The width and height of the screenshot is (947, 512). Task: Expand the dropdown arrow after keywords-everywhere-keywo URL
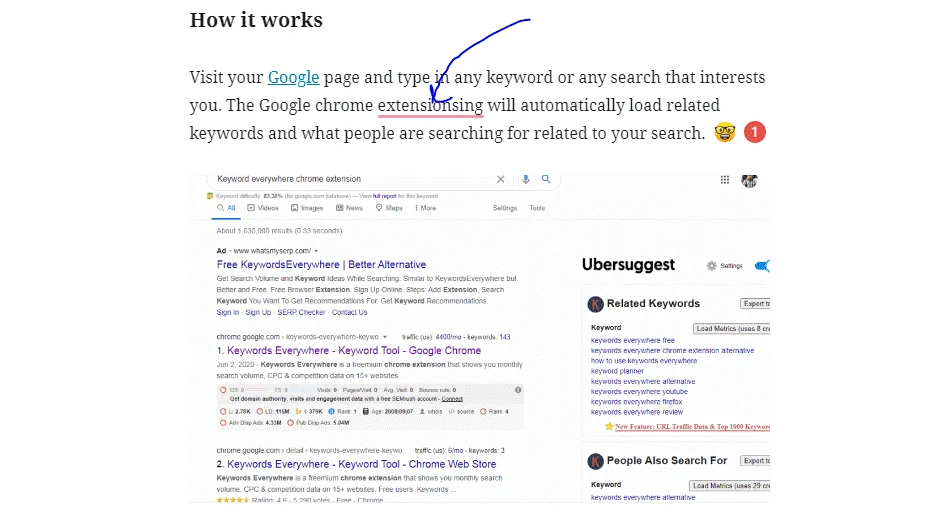[385, 338]
